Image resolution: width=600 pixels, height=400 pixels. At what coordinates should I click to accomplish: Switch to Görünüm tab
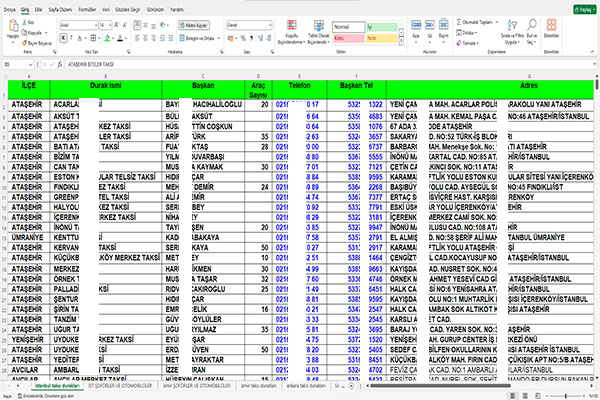pos(155,10)
